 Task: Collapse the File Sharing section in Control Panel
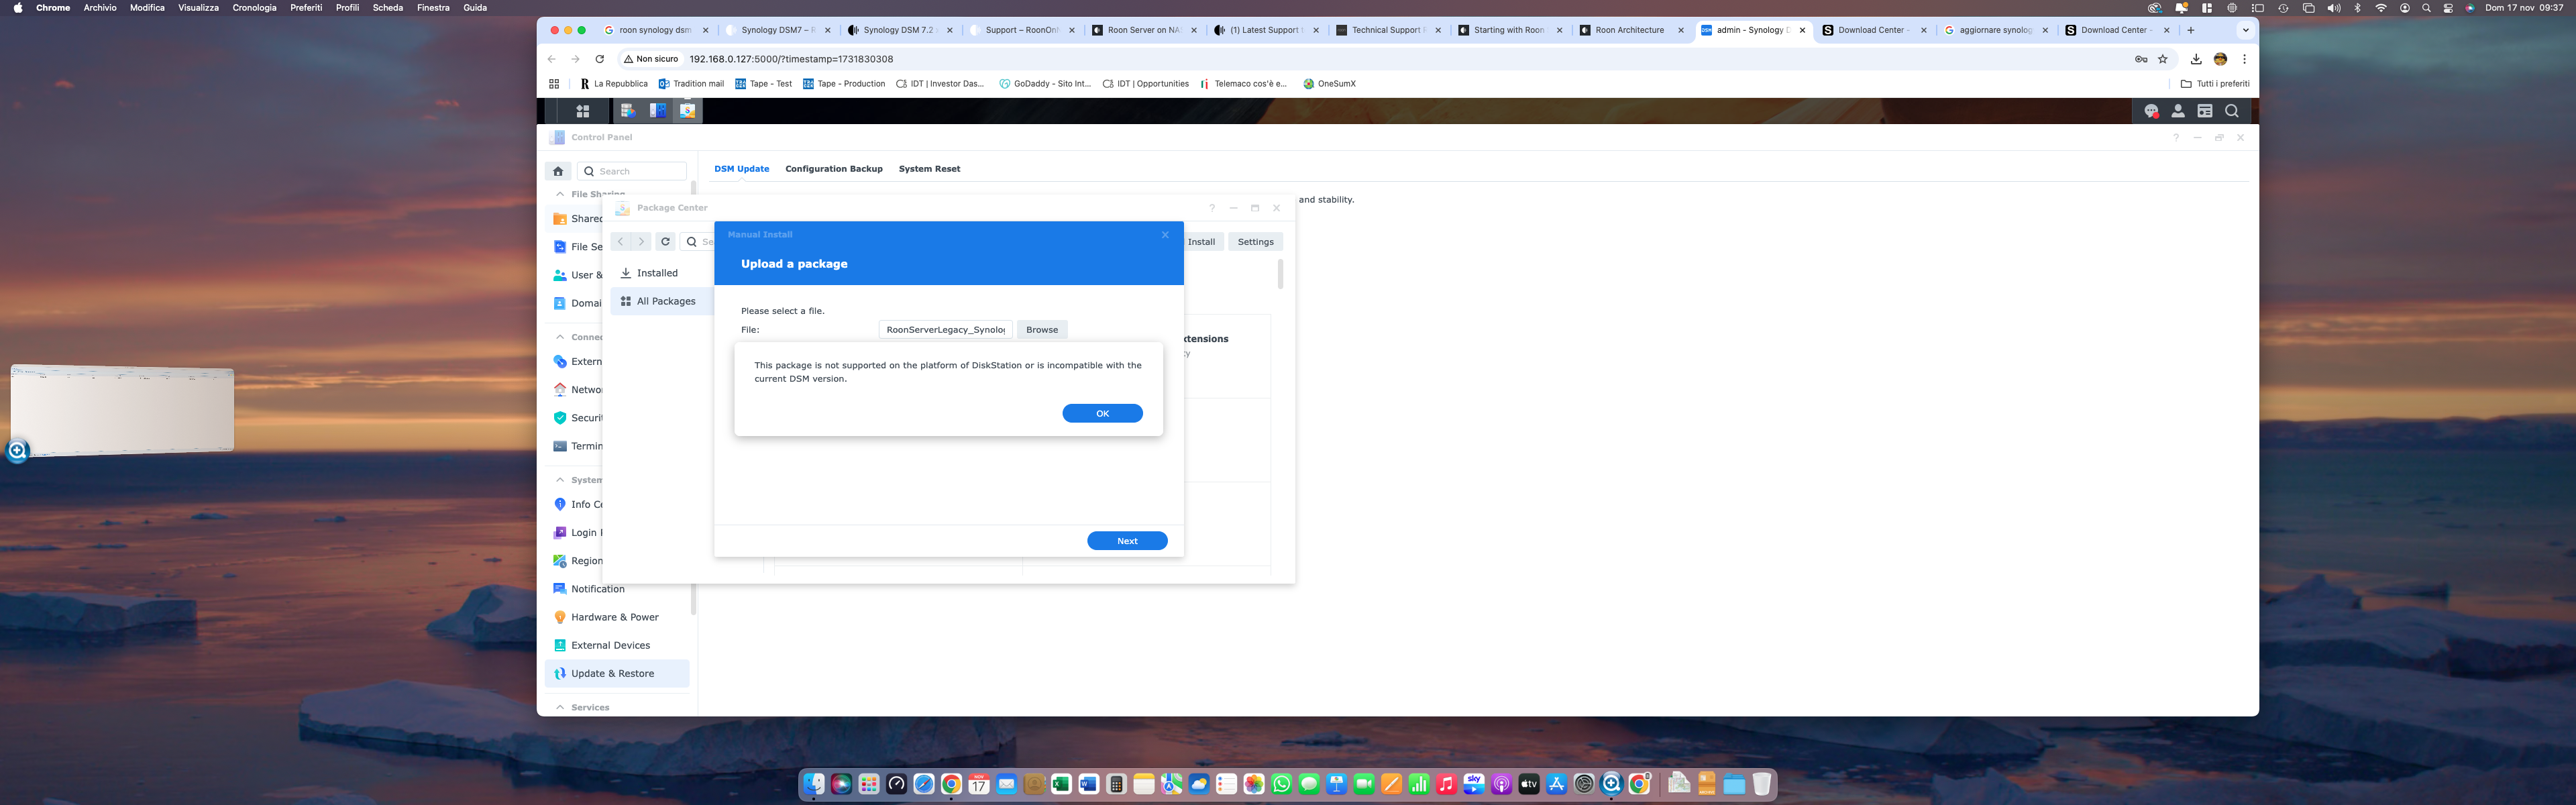(x=560, y=194)
